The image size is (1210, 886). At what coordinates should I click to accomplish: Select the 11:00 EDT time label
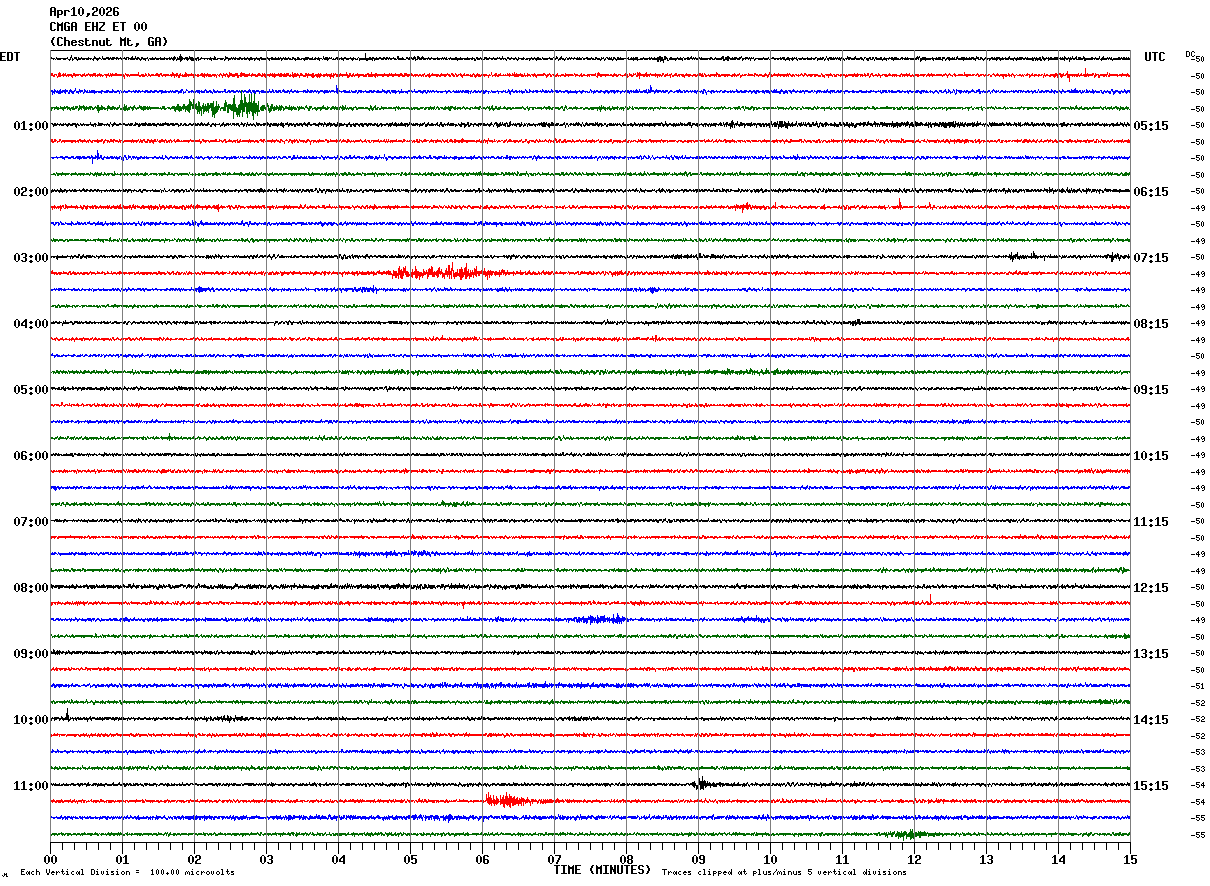point(30,786)
